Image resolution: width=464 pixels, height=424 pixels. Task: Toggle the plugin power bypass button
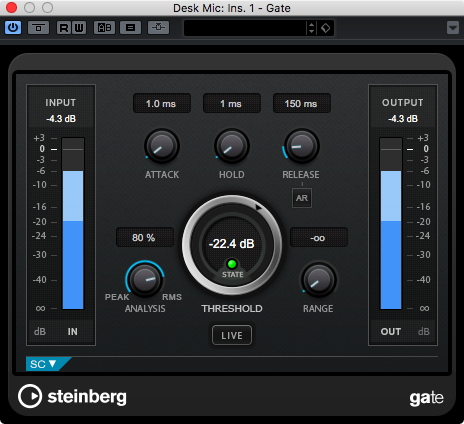pyautogui.click(x=13, y=28)
